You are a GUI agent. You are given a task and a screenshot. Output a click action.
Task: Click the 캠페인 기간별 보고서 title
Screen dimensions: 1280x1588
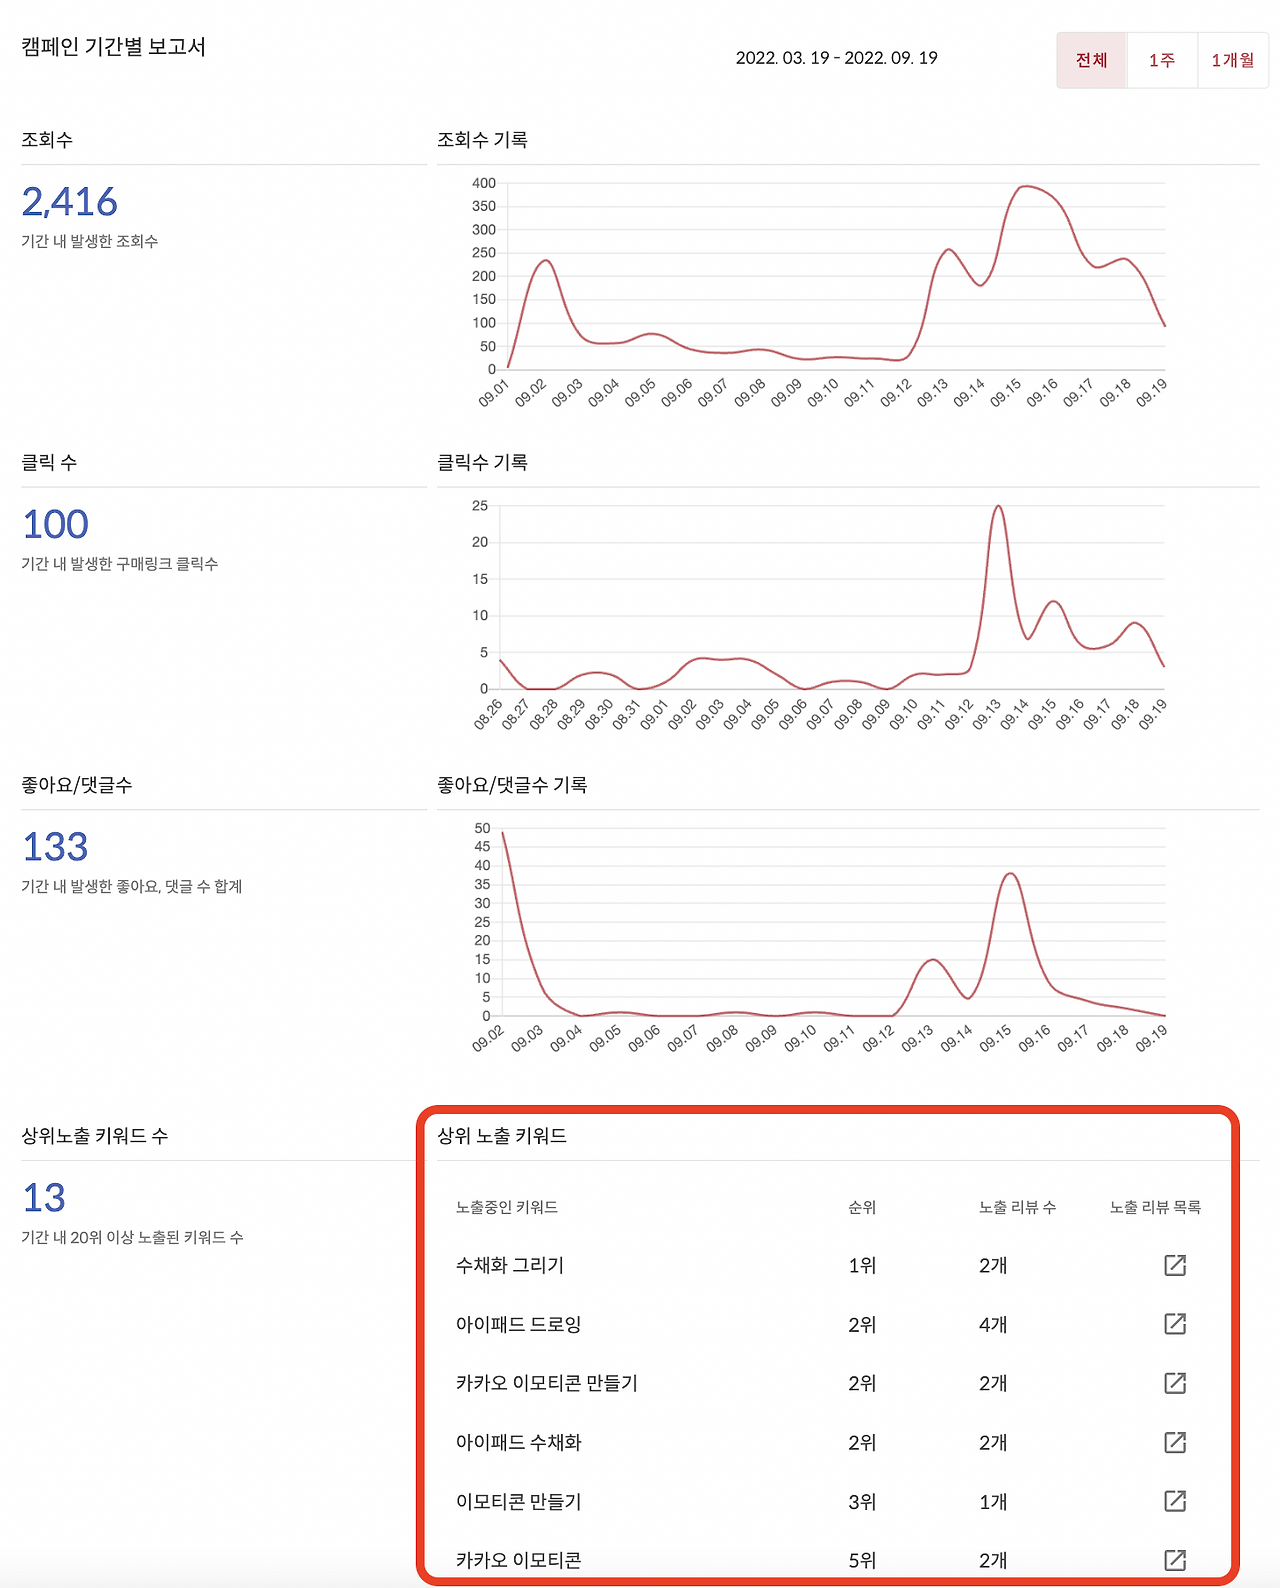(114, 47)
